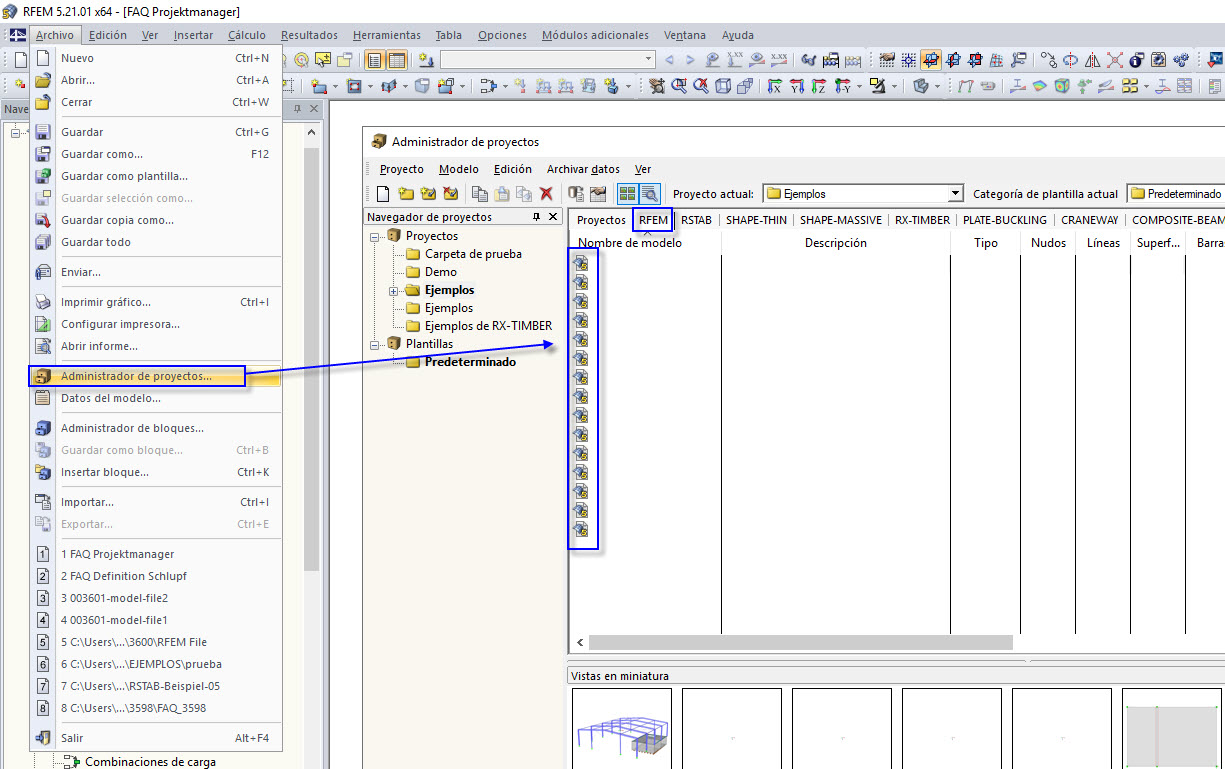Click the Imprimir gráfico printer icon
The image size is (1225, 769).
point(43,302)
